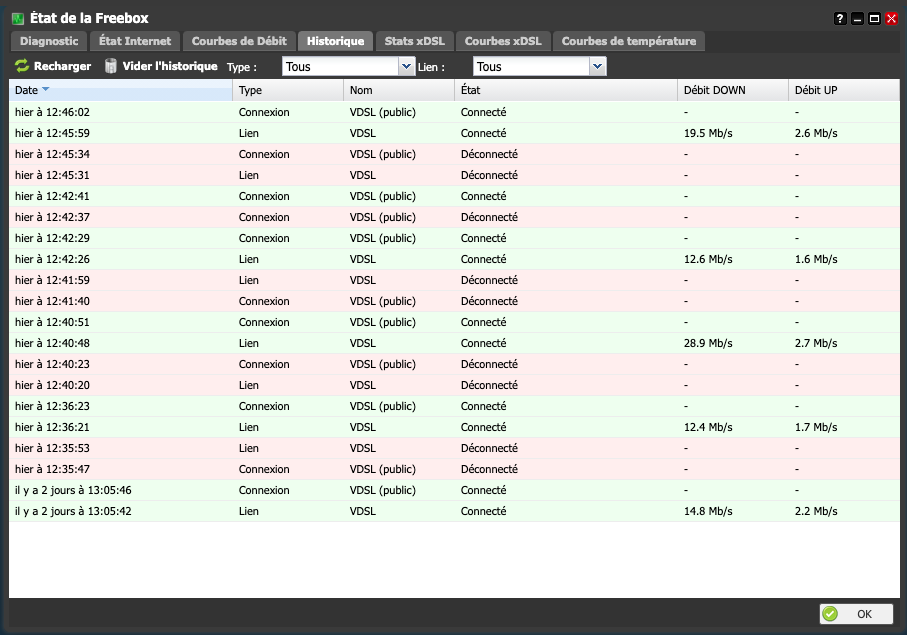Select the row hier à 12:46:02

(454, 112)
